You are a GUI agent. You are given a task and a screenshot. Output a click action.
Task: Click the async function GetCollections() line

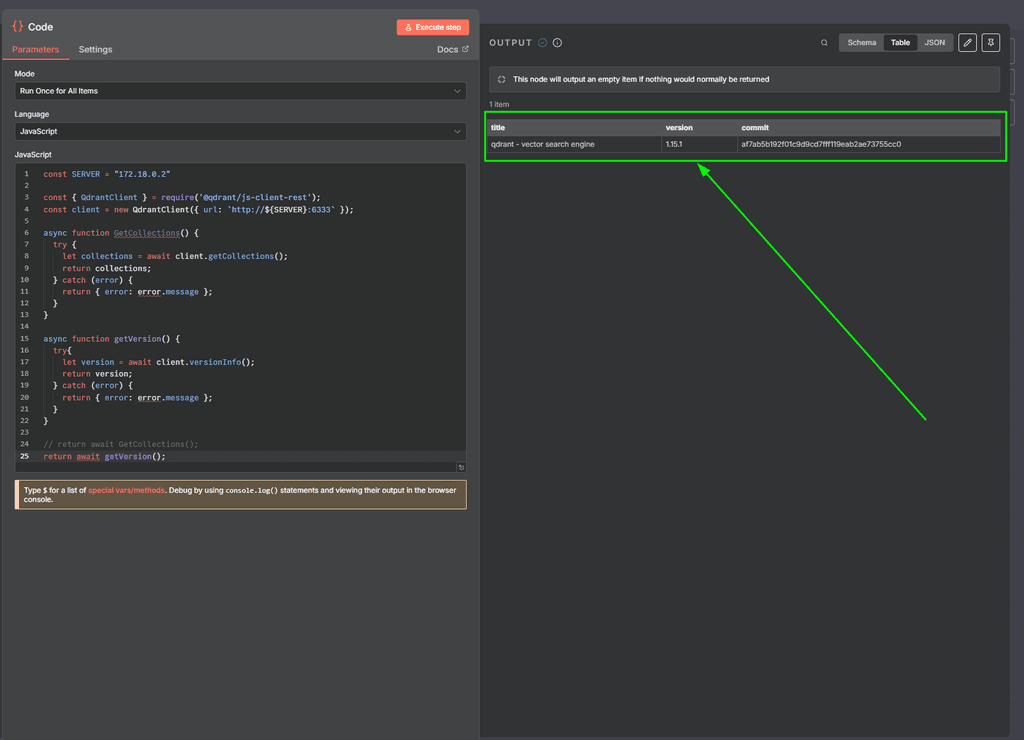tap(121, 233)
